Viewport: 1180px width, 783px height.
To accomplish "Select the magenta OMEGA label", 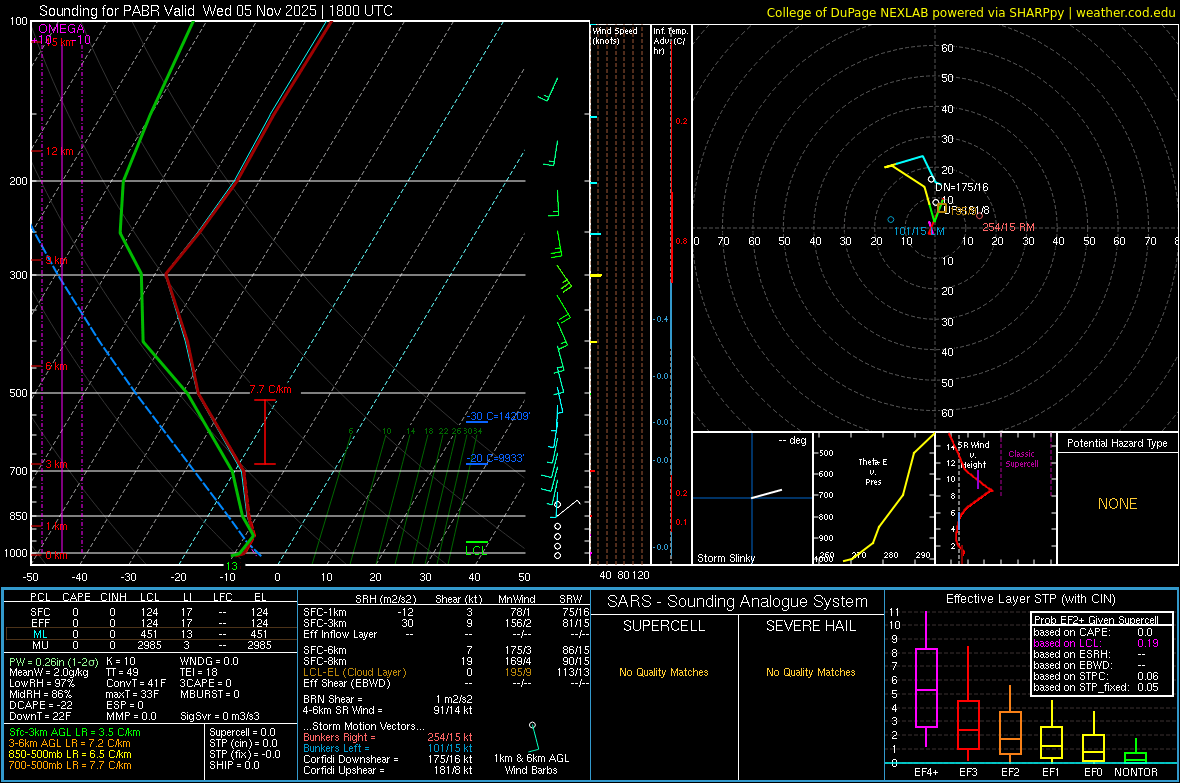I will [62, 29].
